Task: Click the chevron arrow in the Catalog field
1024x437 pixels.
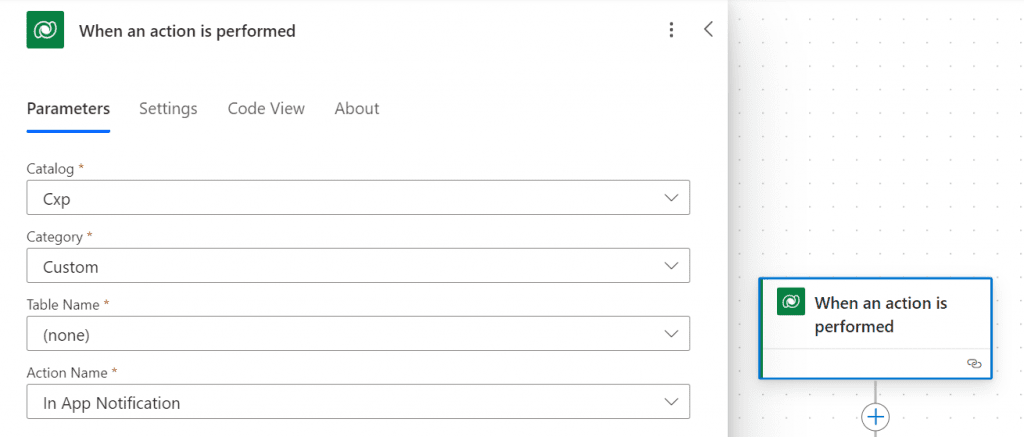Action: 671,198
